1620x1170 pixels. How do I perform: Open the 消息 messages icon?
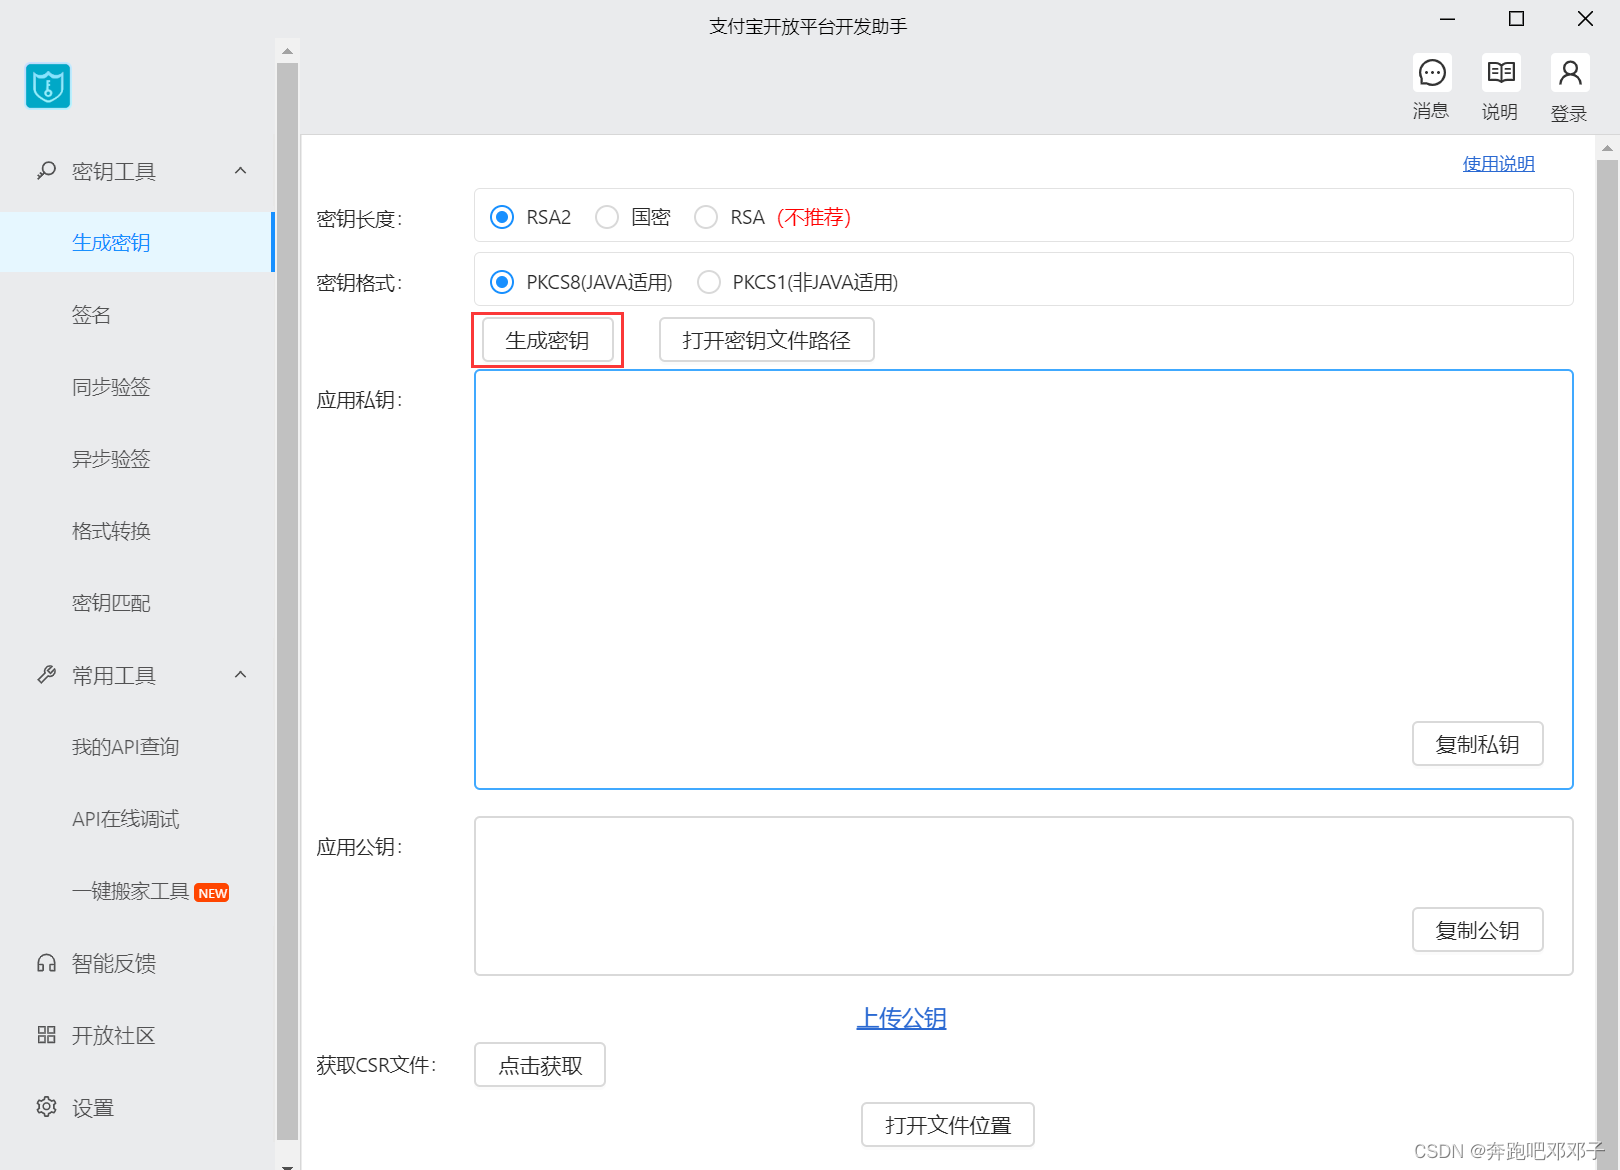1432,73
